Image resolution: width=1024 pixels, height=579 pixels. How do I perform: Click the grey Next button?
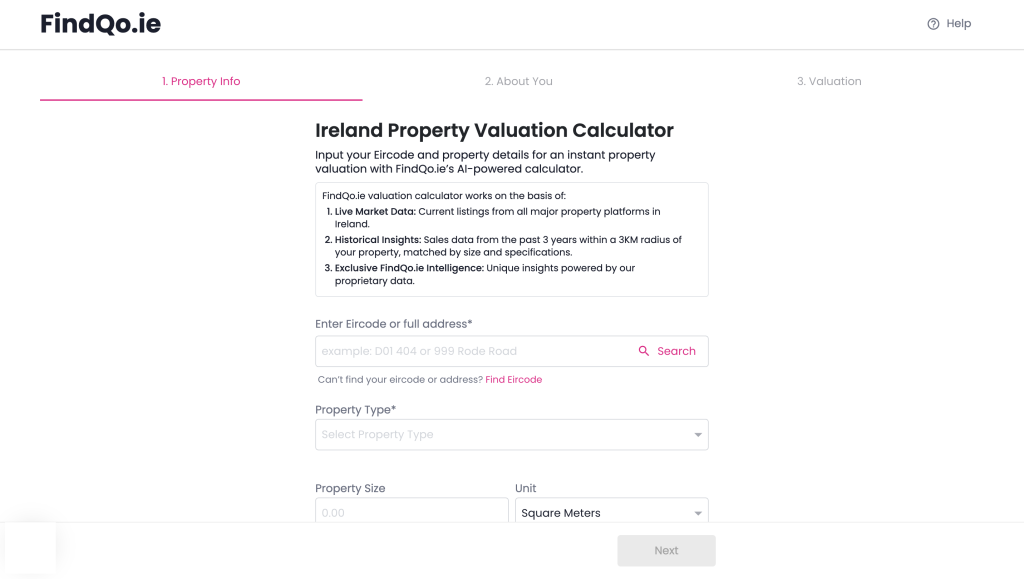(666, 550)
